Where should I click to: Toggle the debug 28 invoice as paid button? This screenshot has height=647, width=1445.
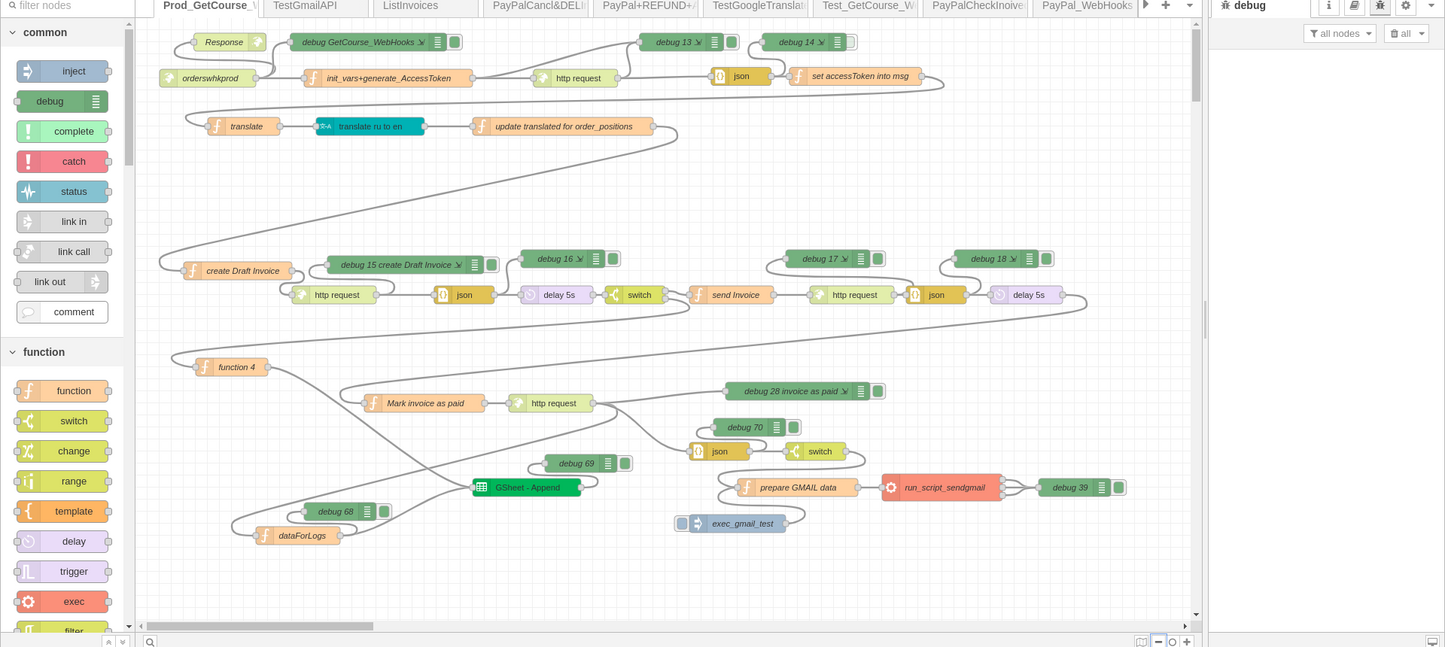tap(878, 392)
